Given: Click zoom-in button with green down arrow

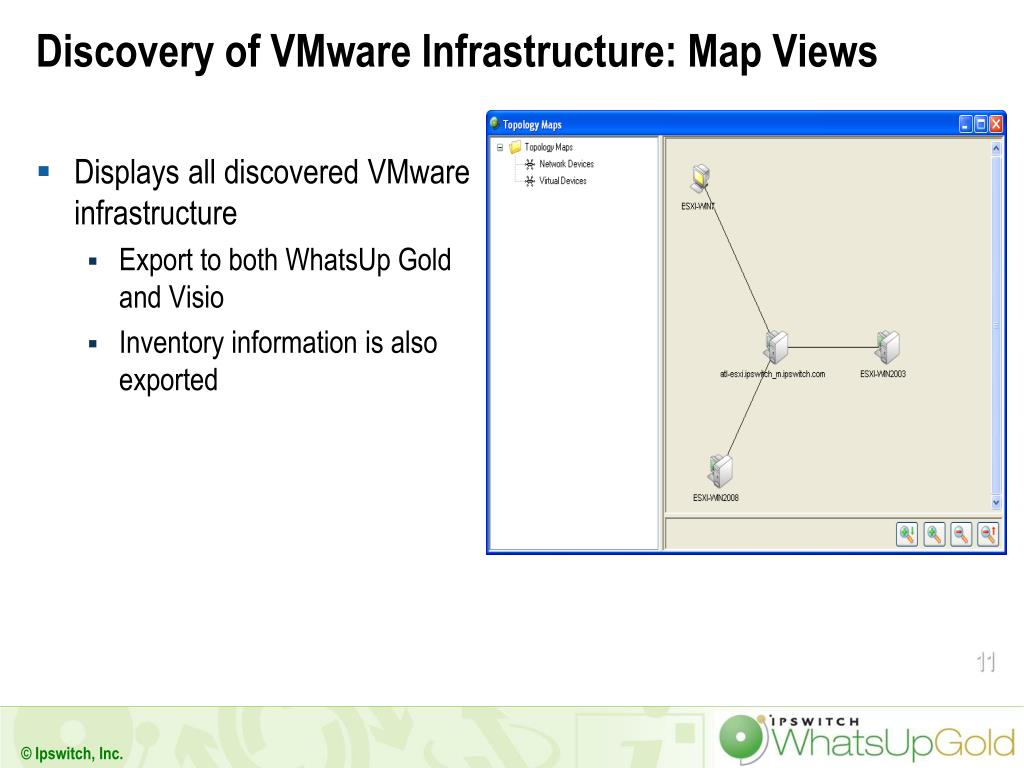Looking at the screenshot, I should pyautogui.click(x=907, y=534).
